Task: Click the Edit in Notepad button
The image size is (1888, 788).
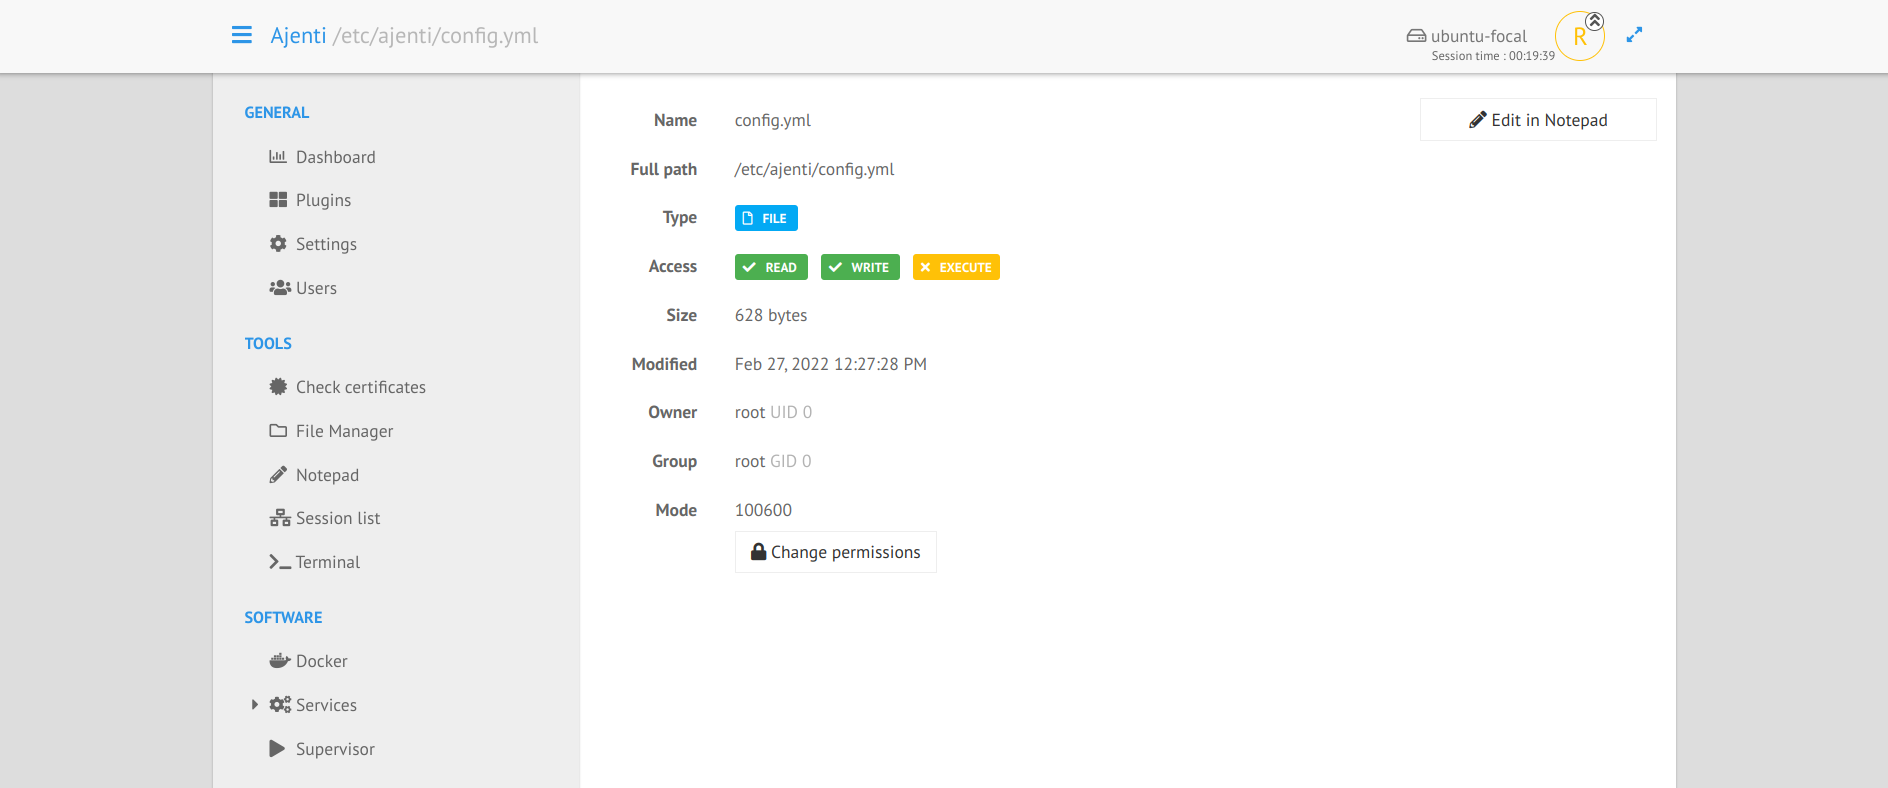Action: coord(1538,120)
